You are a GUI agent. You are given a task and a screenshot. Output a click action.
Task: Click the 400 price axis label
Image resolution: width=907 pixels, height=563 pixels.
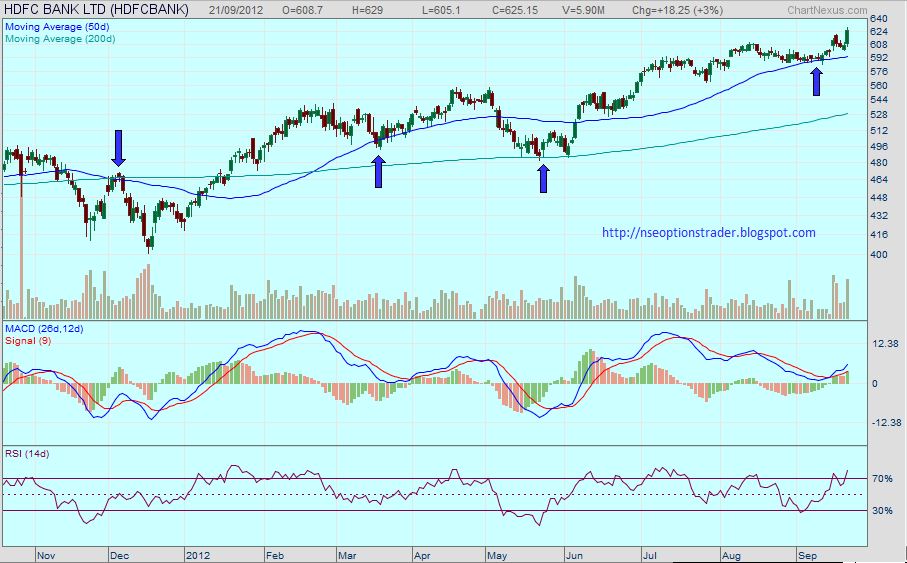click(879, 255)
